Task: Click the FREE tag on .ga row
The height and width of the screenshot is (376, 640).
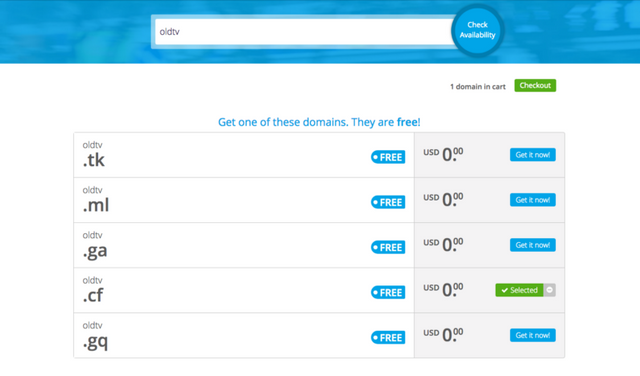Action: tap(388, 247)
